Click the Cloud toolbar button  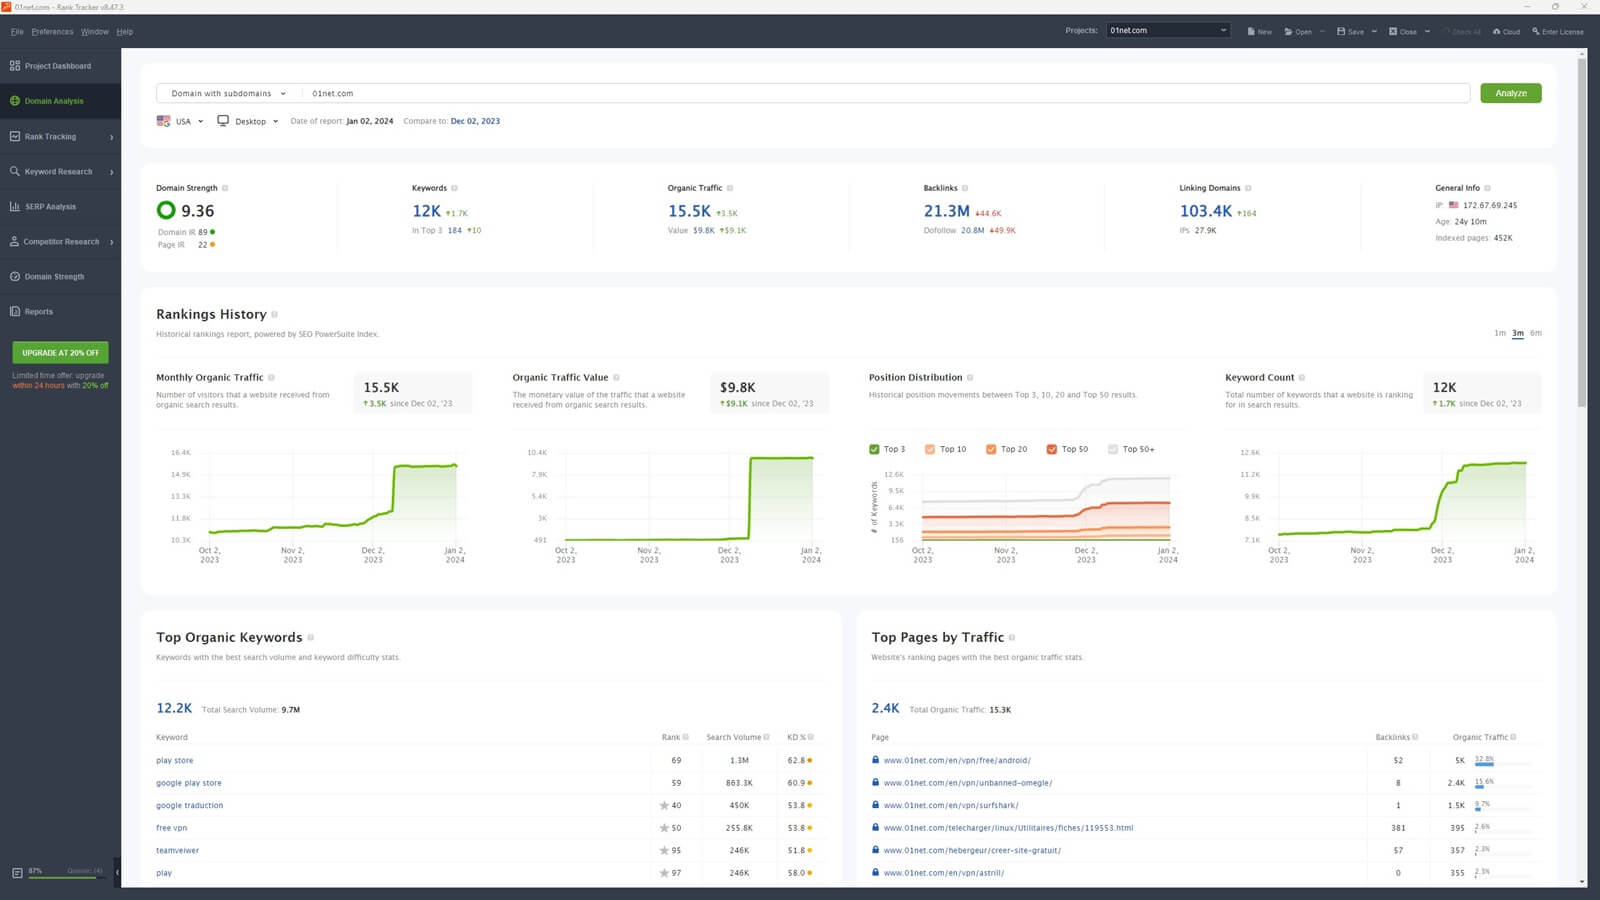coord(1506,31)
